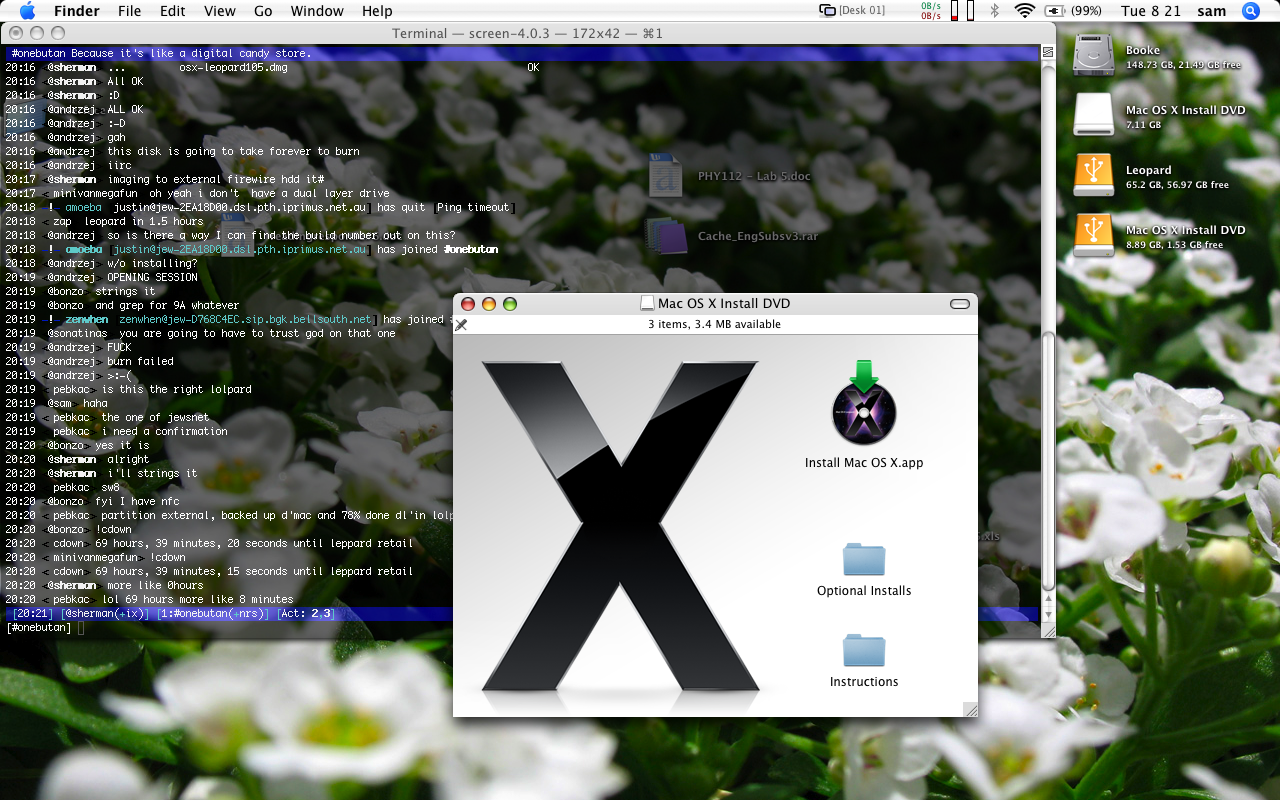The image size is (1280, 800).
Task: Click "OPENING SESSION" chat line
Action: 152,277
